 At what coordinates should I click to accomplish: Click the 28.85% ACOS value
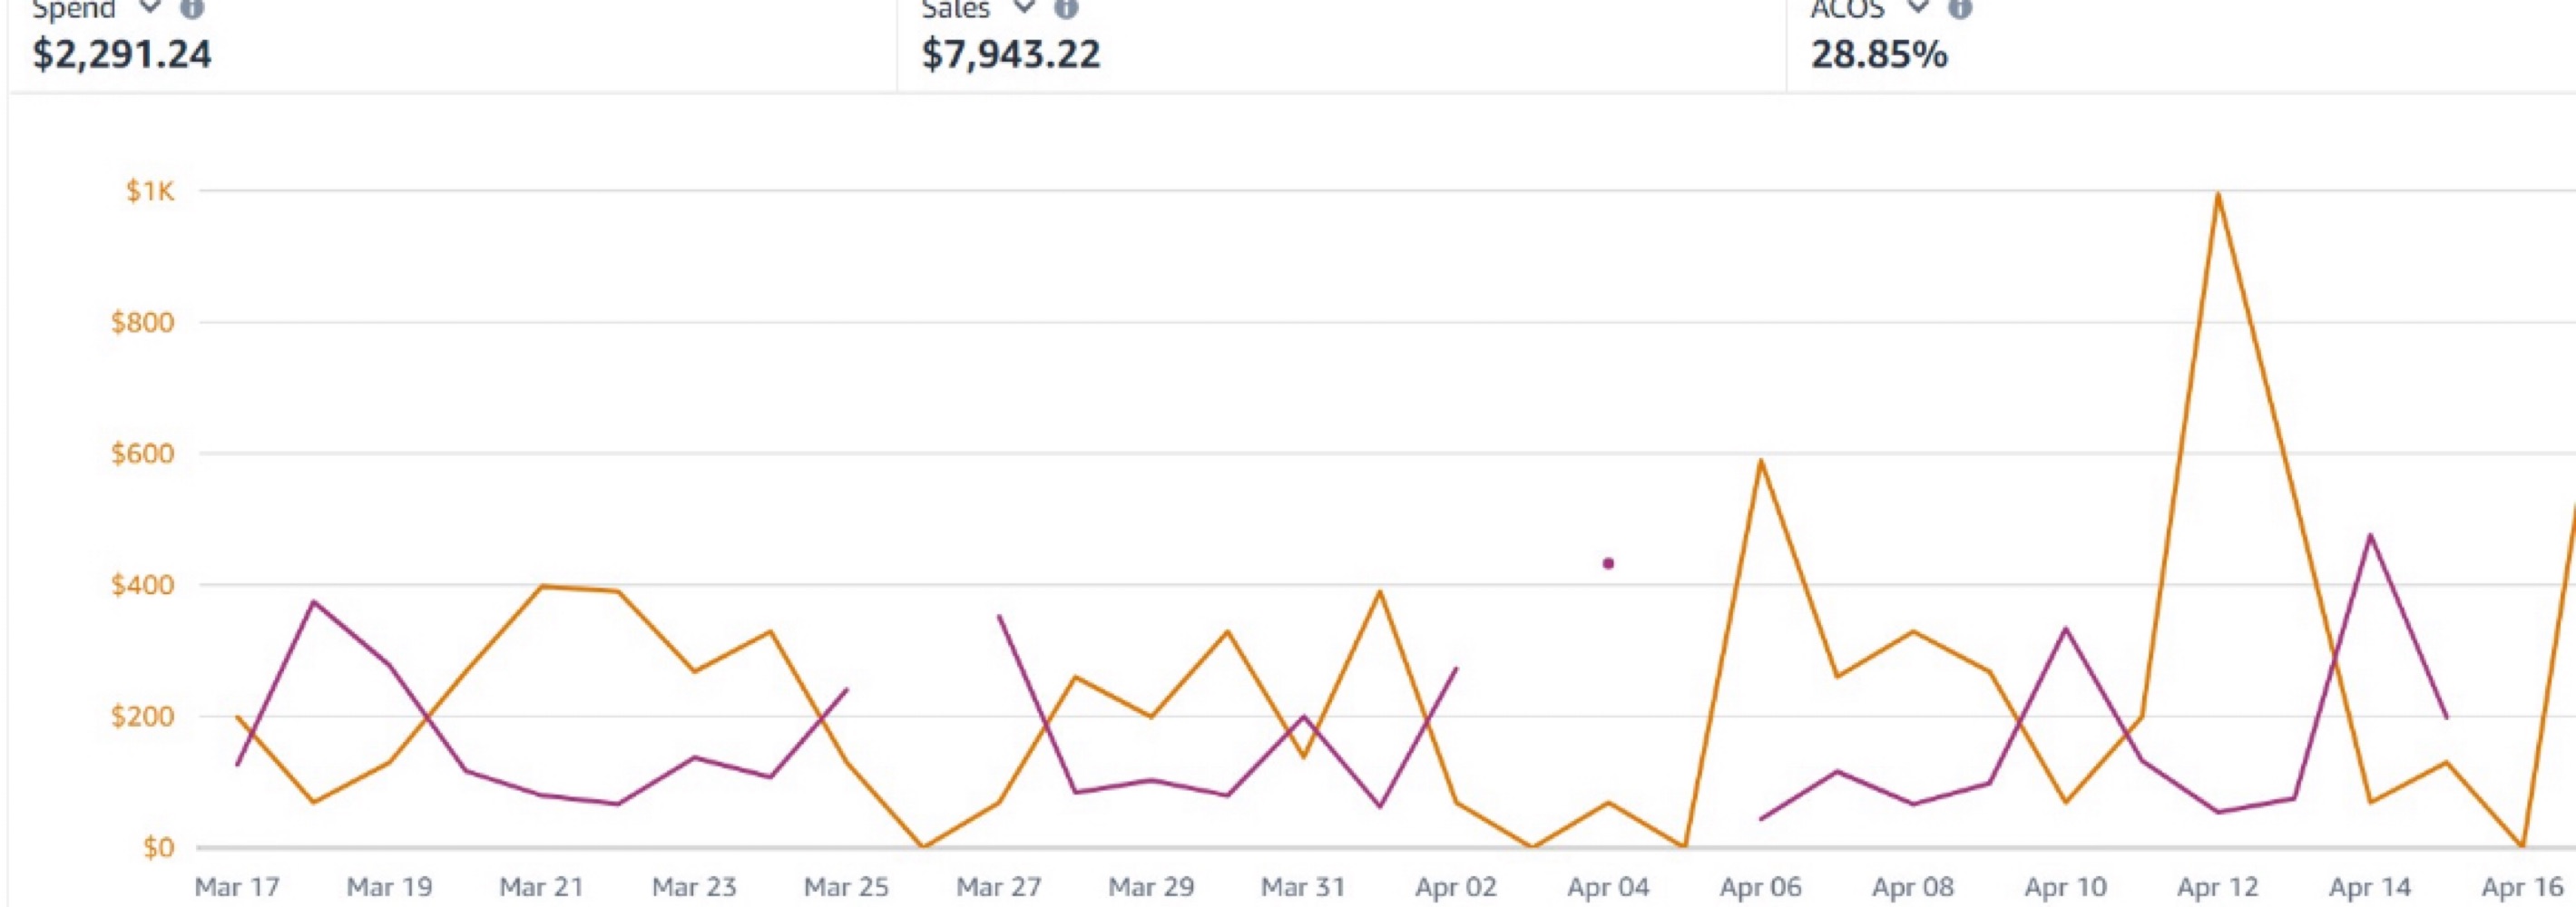tap(1879, 54)
